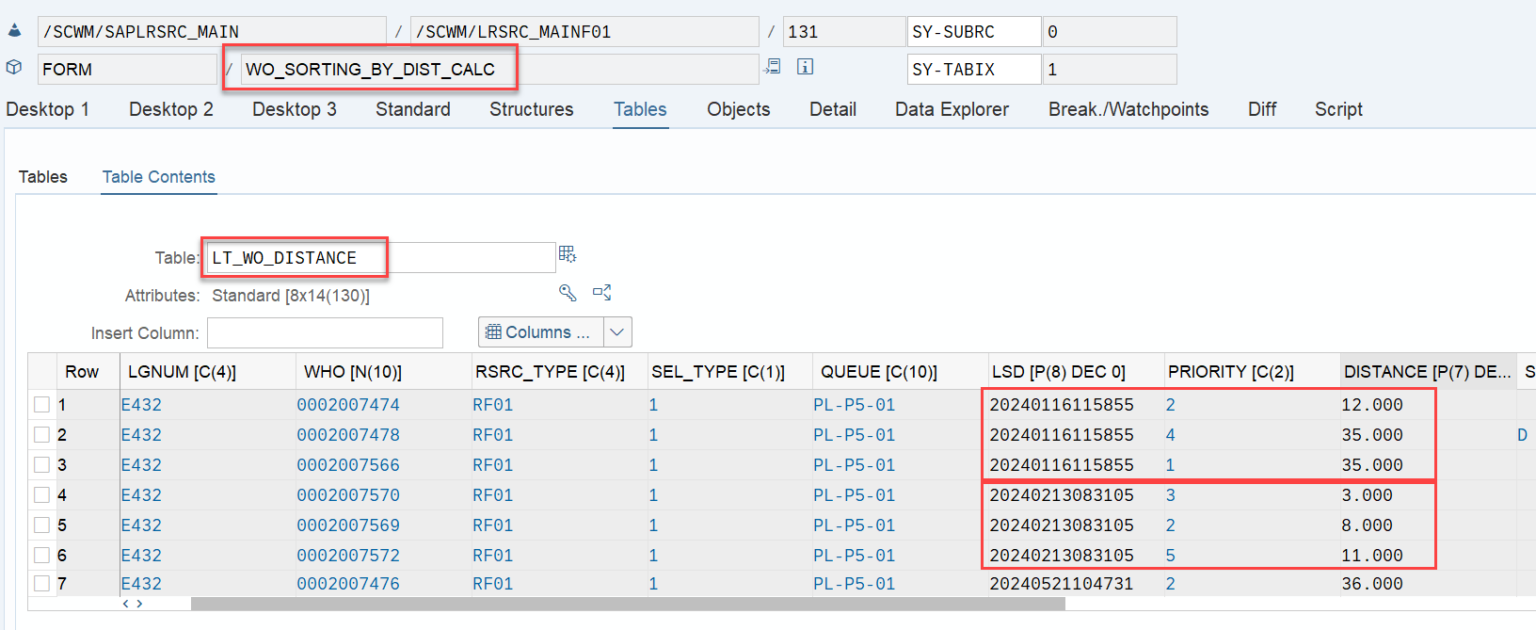The height and width of the screenshot is (630, 1536).
Task: Open table services via grid-gear icon beside Table field
Action: (x=567, y=254)
